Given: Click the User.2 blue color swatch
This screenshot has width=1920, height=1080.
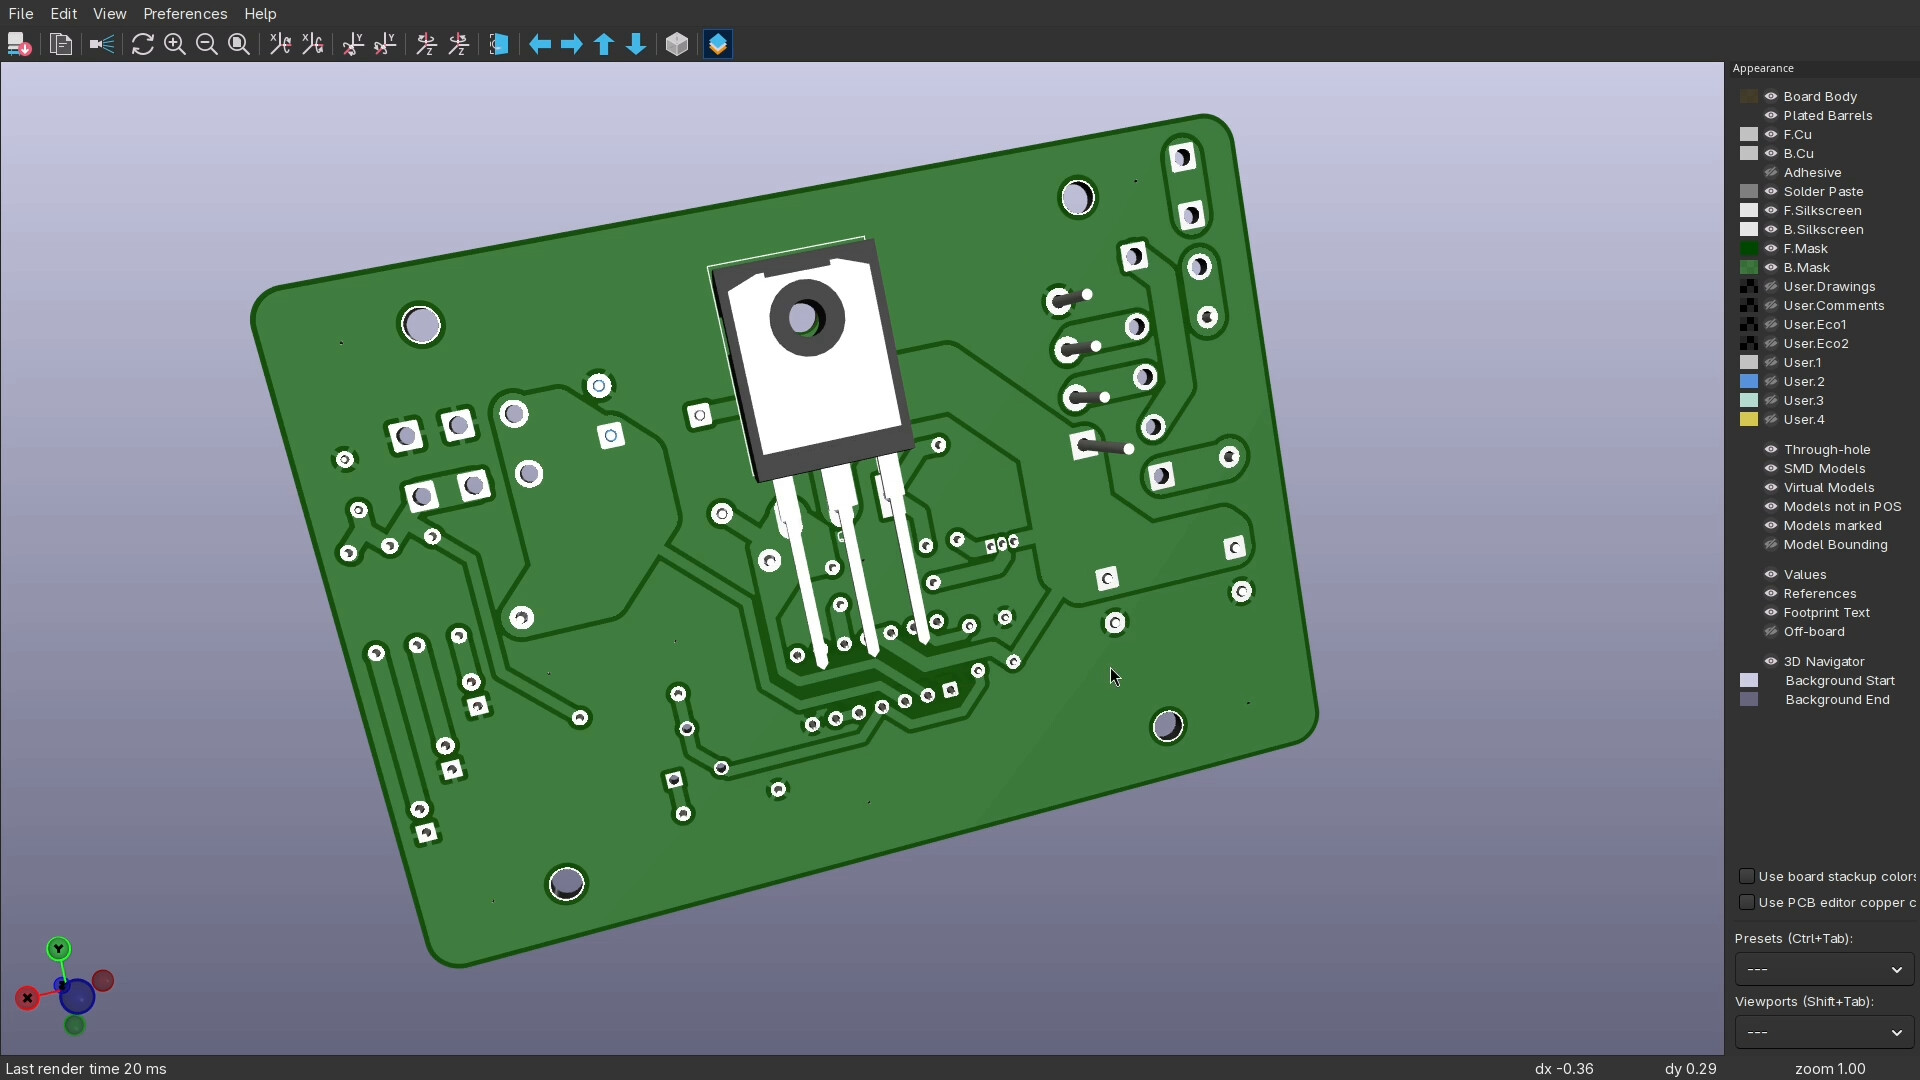Looking at the screenshot, I should [1749, 381].
